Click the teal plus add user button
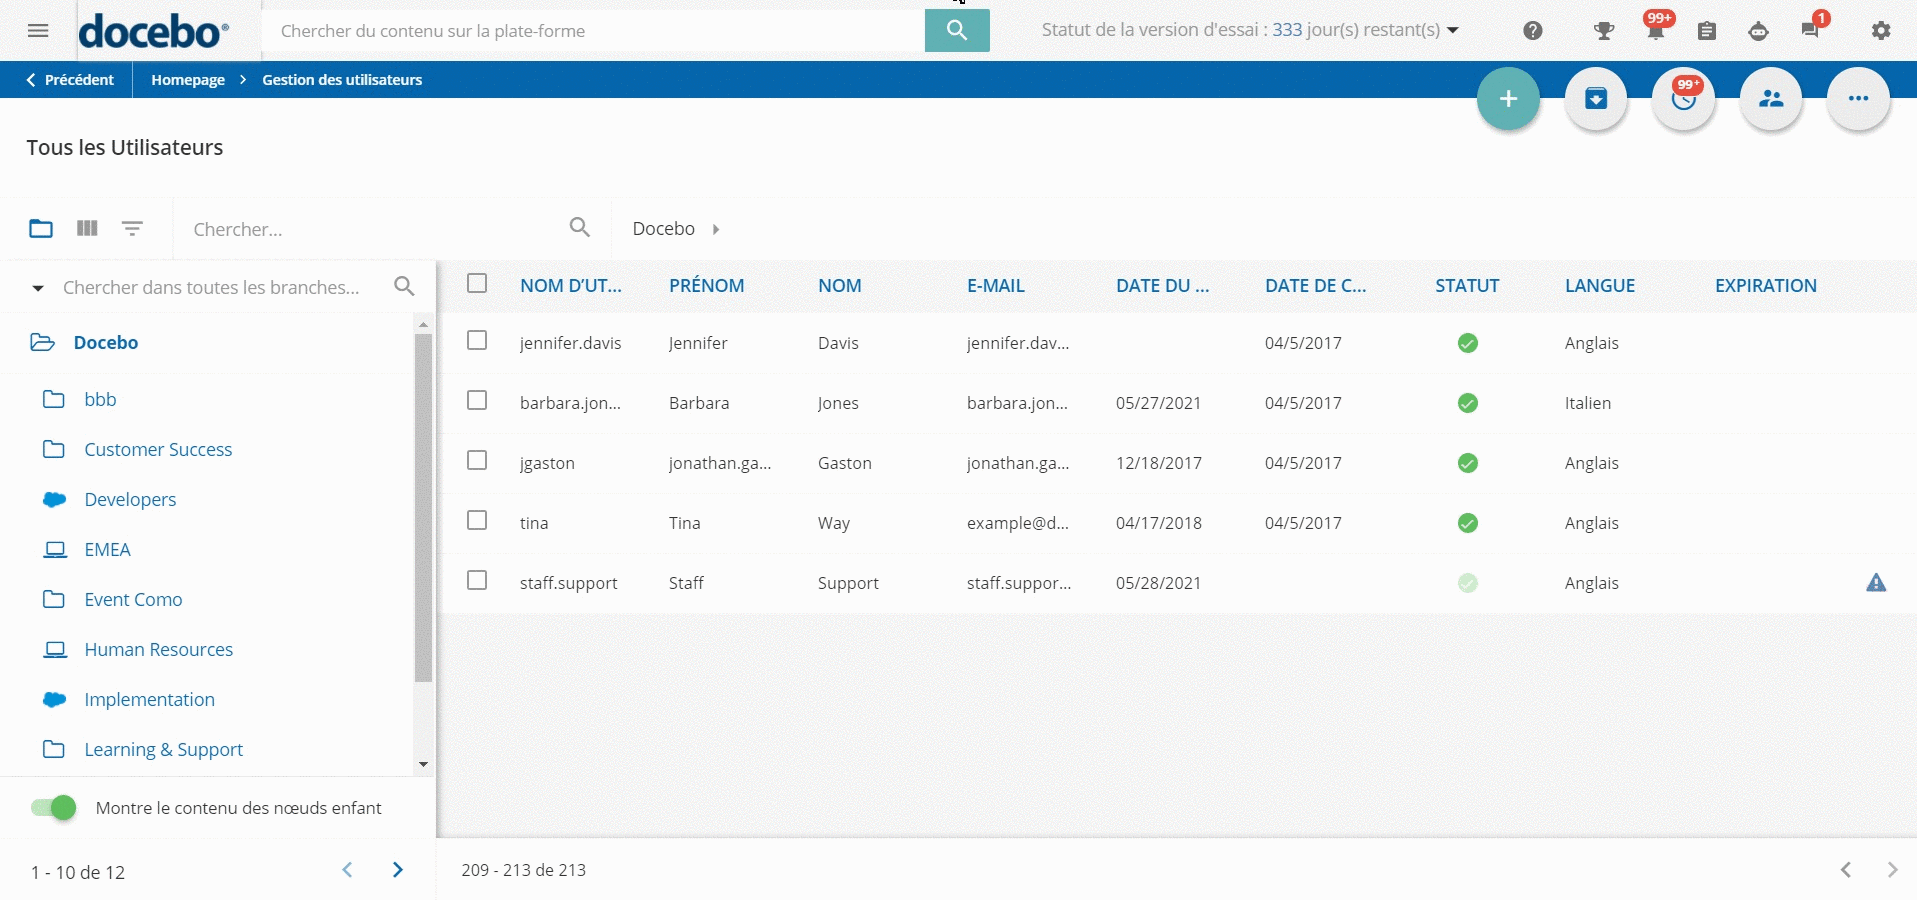This screenshot has height=900, width=1917. pyautogui.click(x=1508, y=98)
